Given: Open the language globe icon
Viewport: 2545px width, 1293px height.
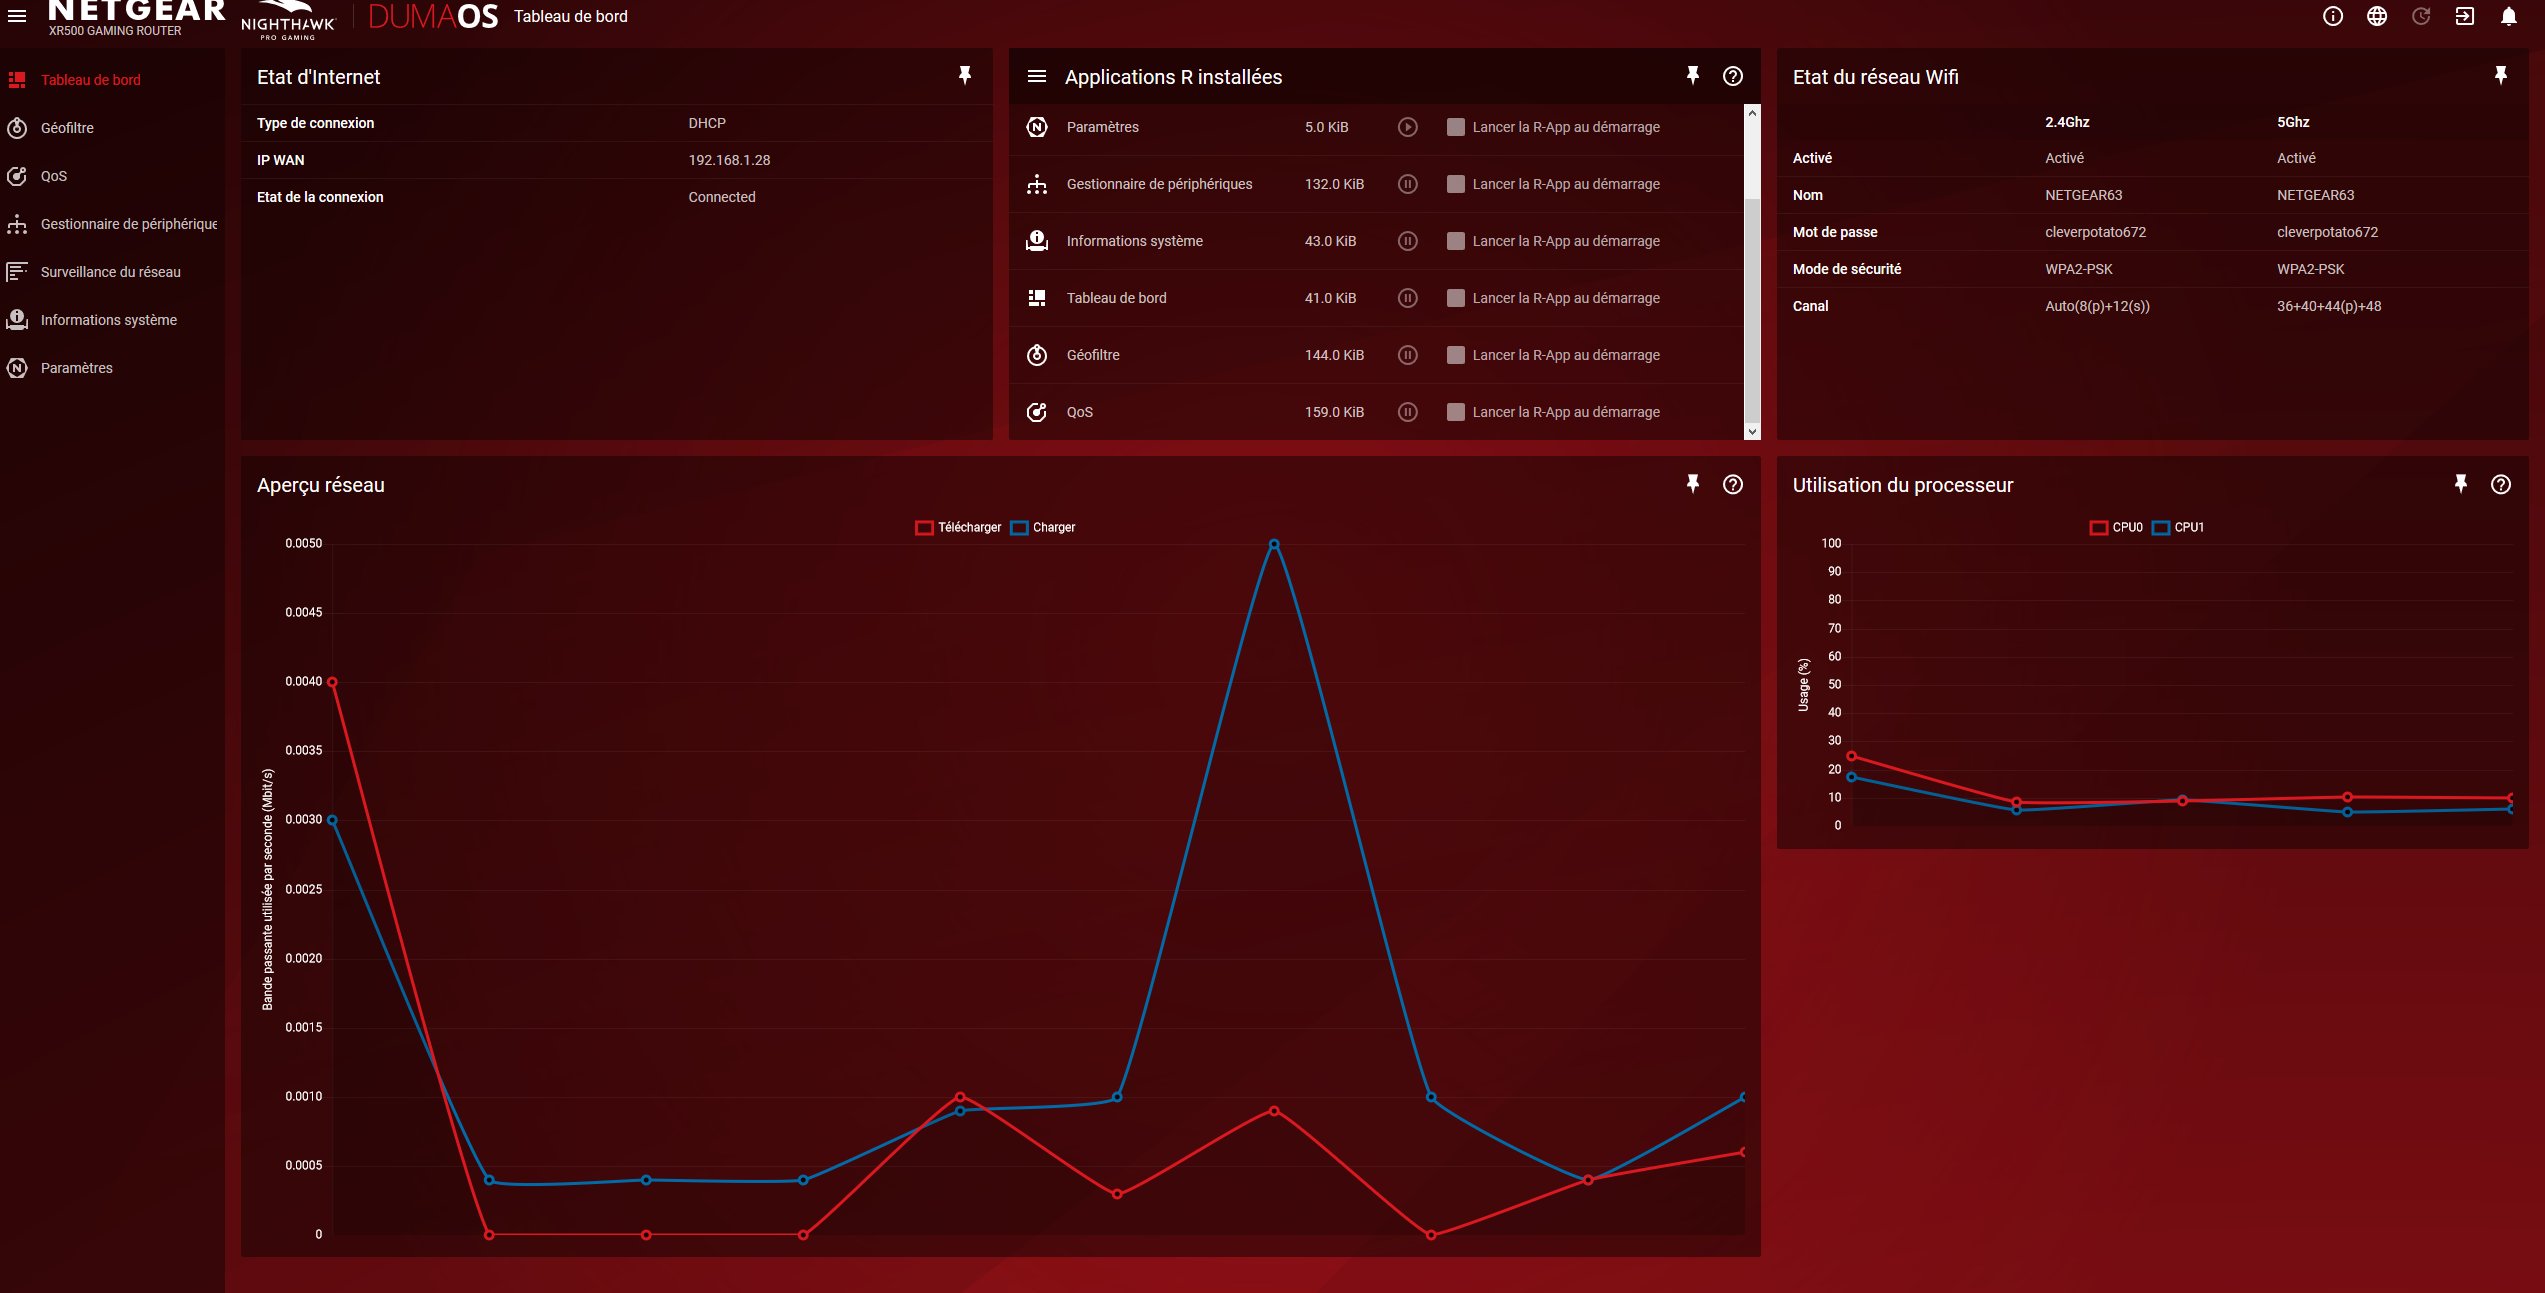Looking at the screenshot, I should point(2376,16).
